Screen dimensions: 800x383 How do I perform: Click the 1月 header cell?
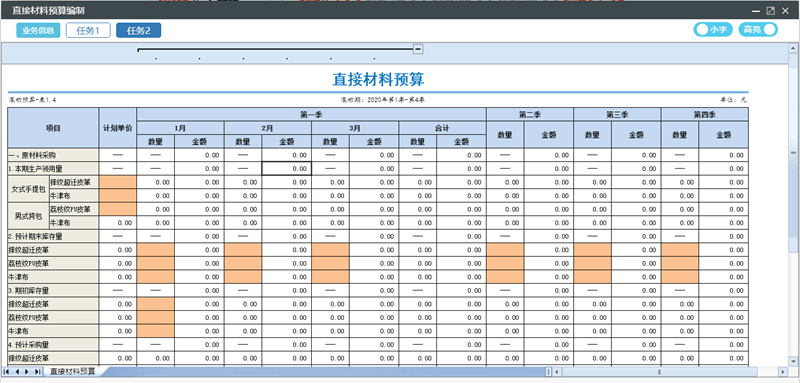[181, 128]
